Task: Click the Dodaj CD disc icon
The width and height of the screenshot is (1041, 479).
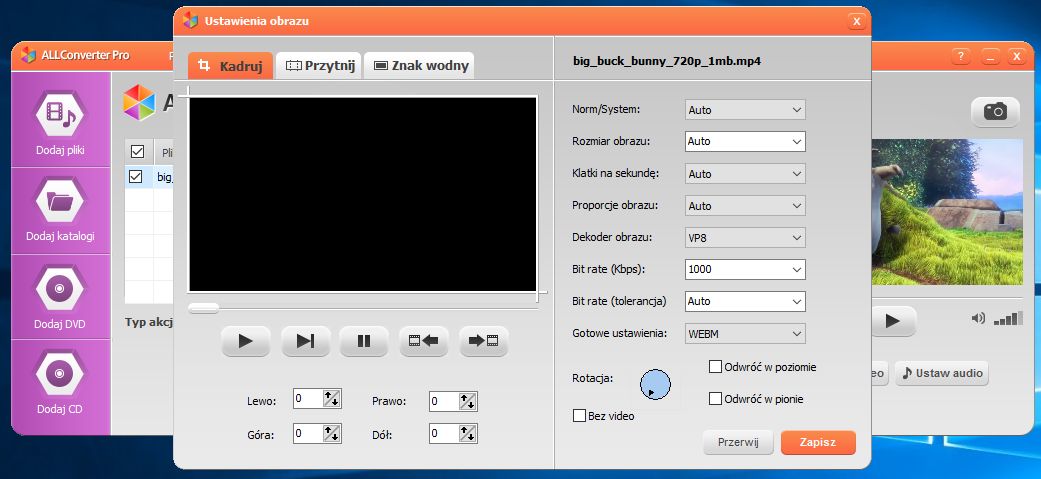Action: coord(60,373)
